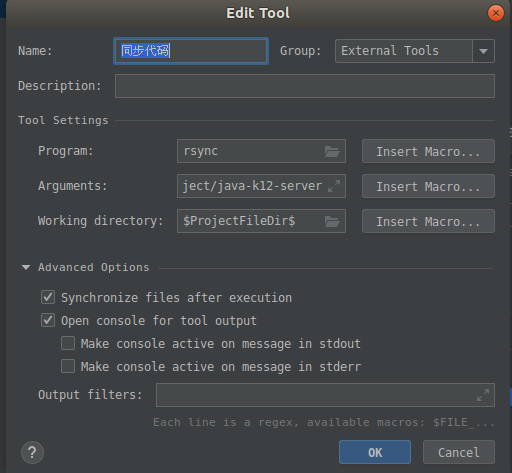512x473 pixels.
Task: Select External Tools group combo box
Action: (x=415, y=51)
